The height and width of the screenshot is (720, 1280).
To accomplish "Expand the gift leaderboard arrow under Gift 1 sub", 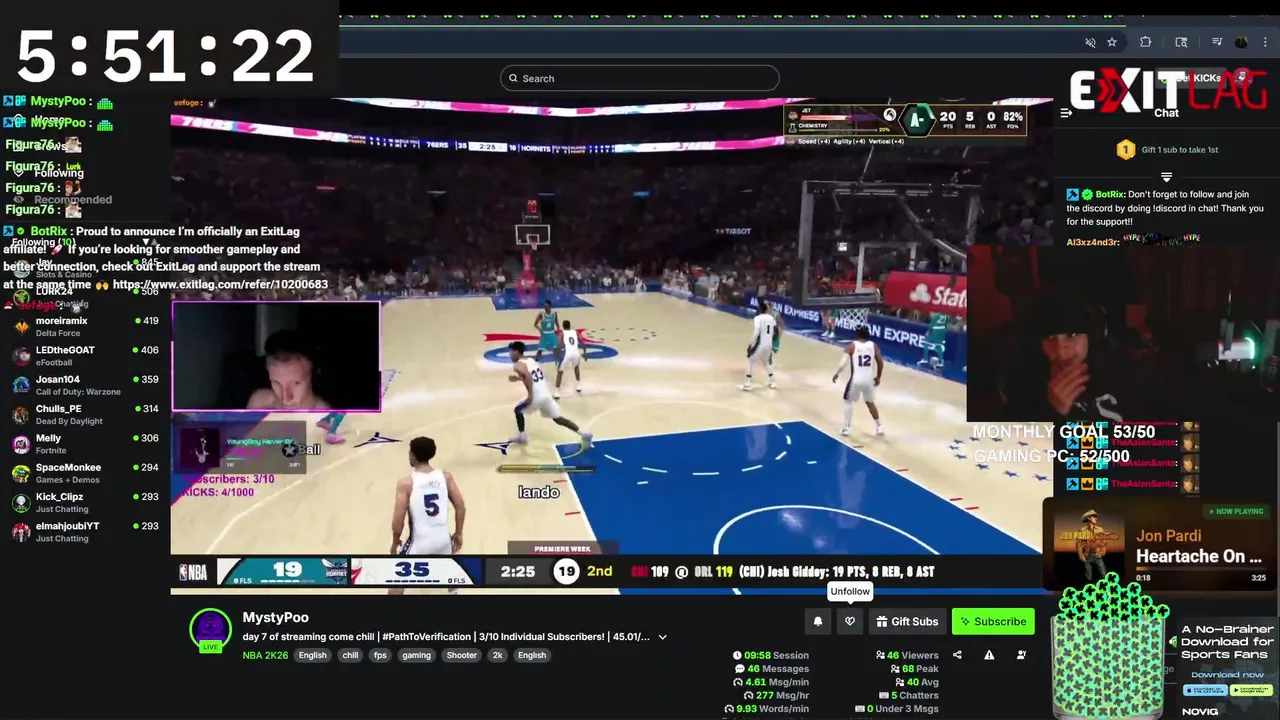I will coord(1166,177).
